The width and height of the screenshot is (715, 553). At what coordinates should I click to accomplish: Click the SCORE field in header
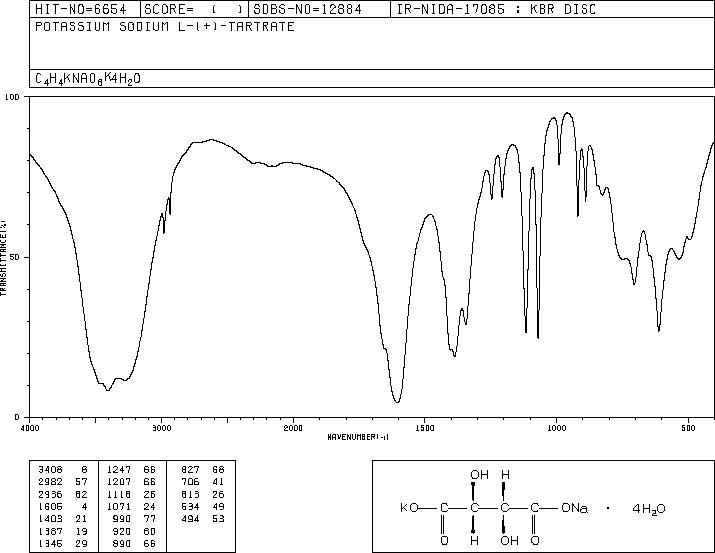click(x=194, y=9)
